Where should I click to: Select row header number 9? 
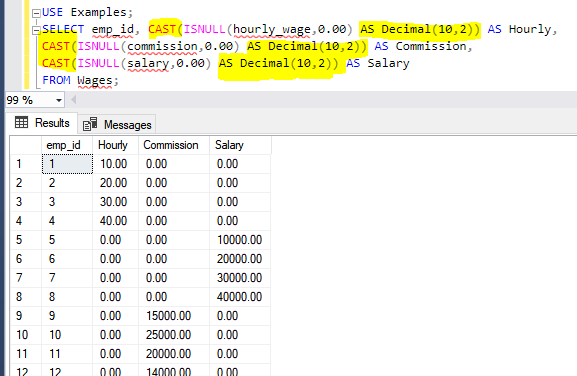(26, 316)
